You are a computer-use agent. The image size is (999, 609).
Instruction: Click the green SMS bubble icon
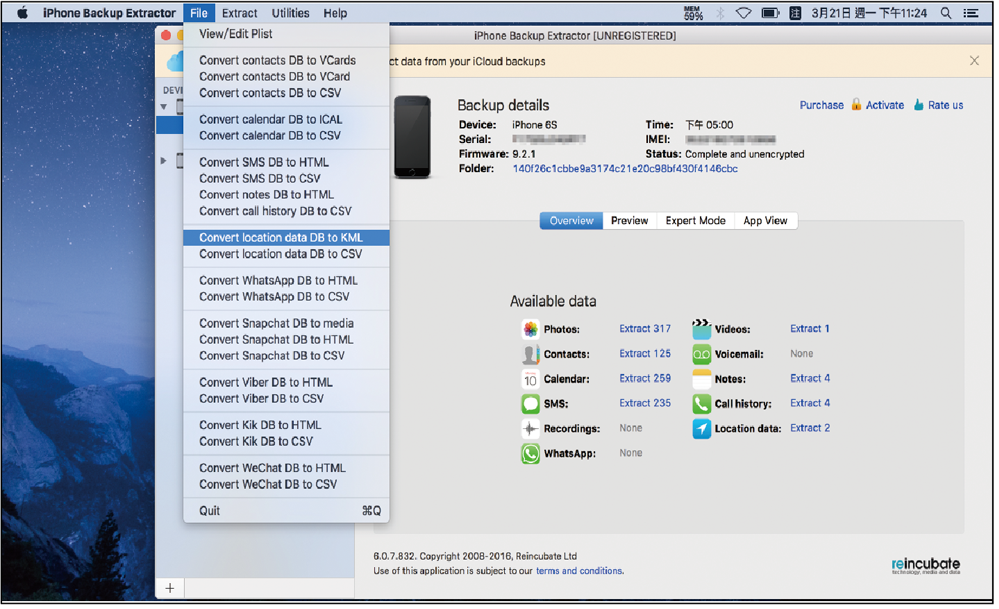point(530,403)
